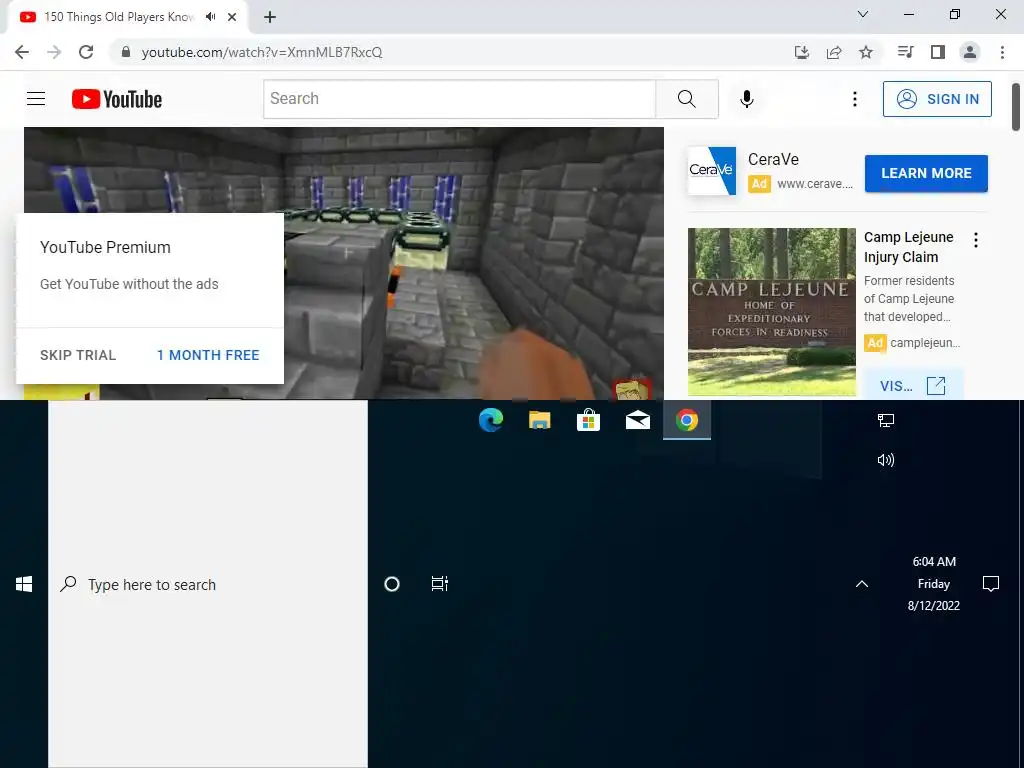The height and width of the screenshot is (768, 1024).
Task: Open the Action Center notifications icon
Action: pyautogui.click(x=991, y=583)
